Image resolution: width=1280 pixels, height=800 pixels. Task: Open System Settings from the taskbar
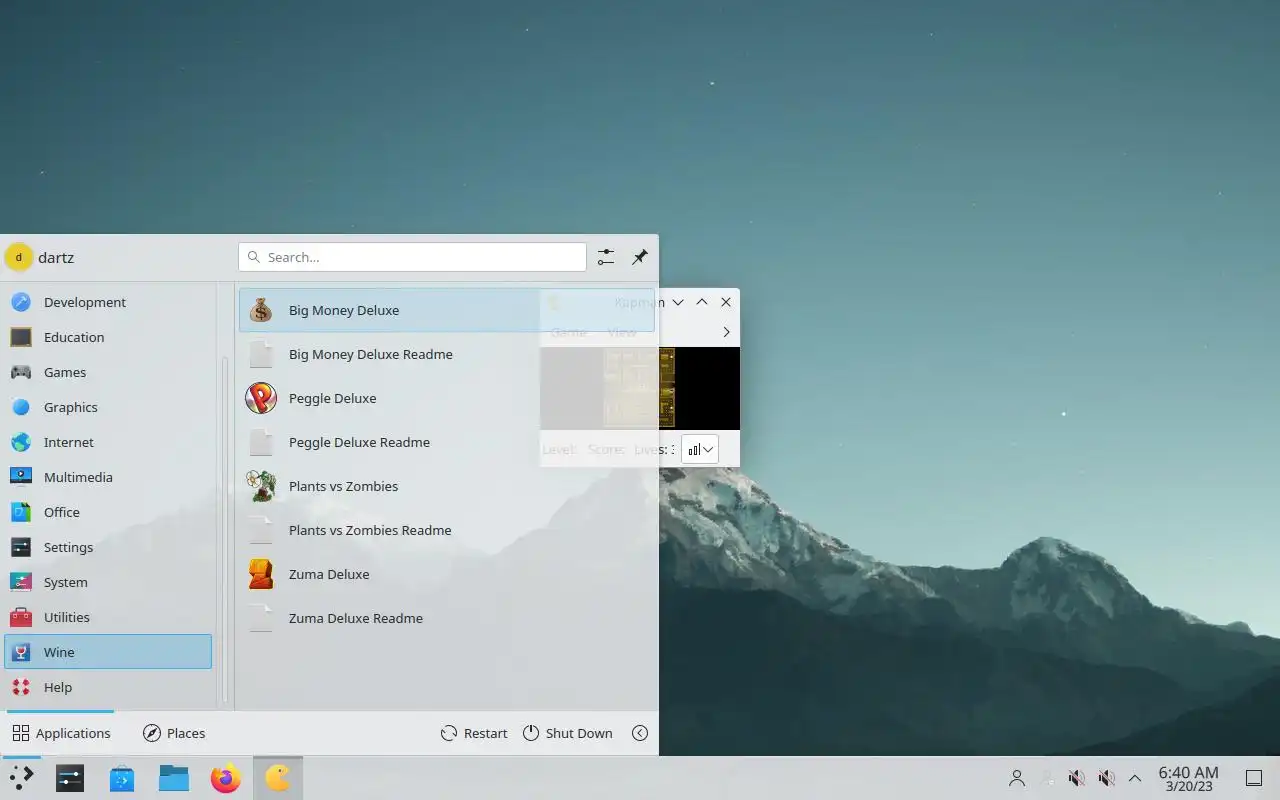coord(70,778)
